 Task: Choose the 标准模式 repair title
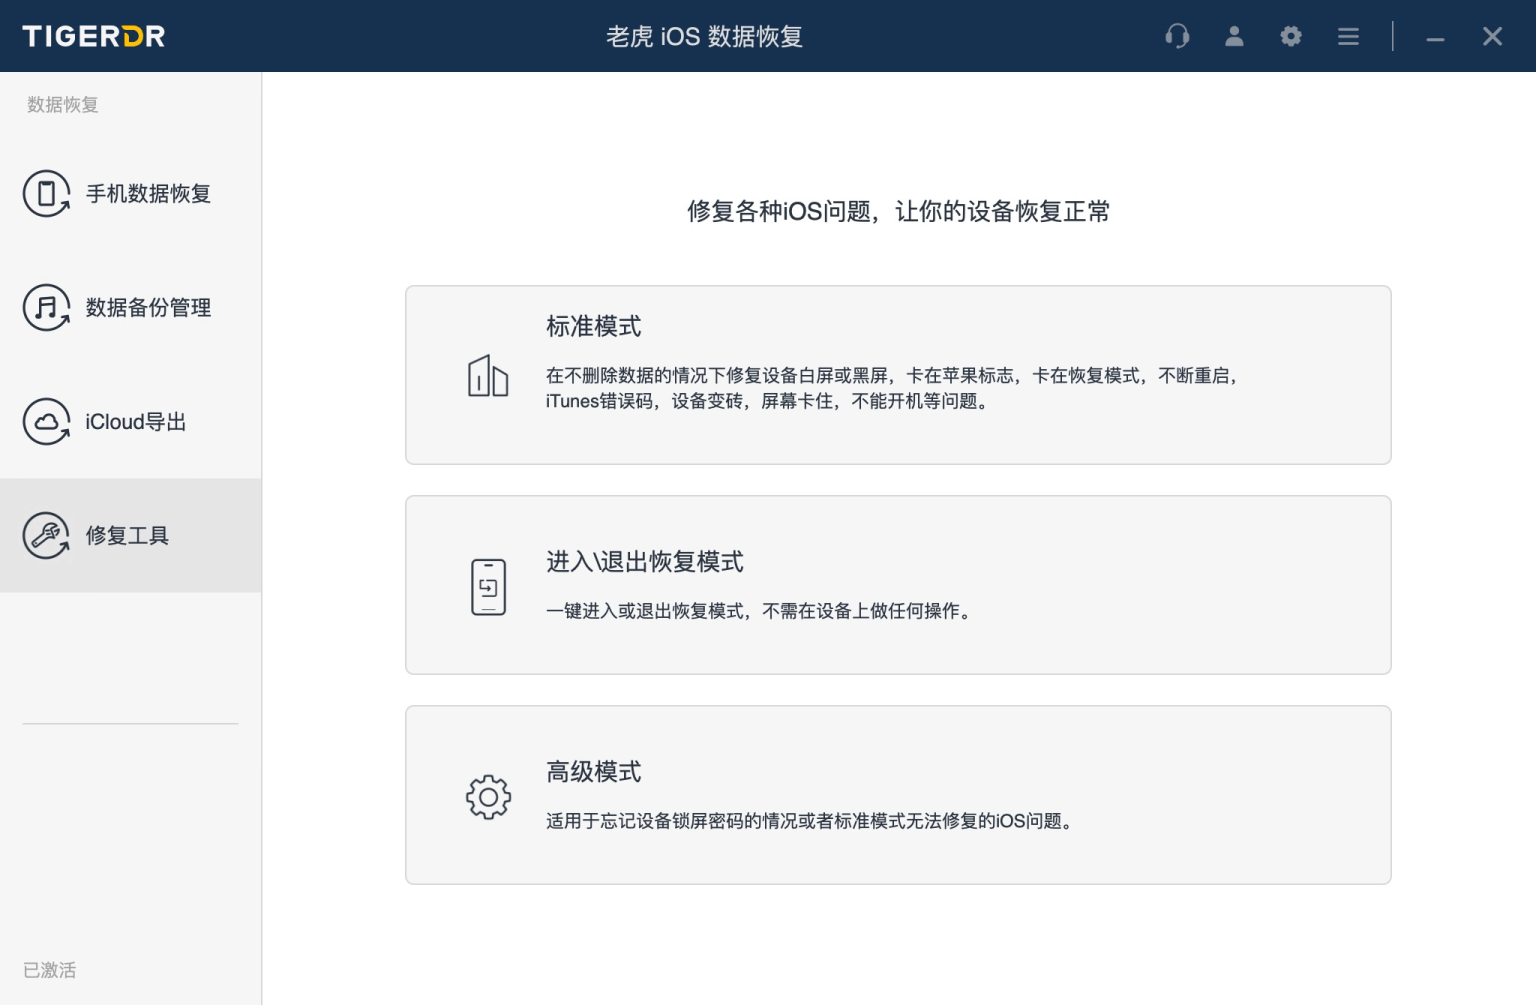point(593,327)
